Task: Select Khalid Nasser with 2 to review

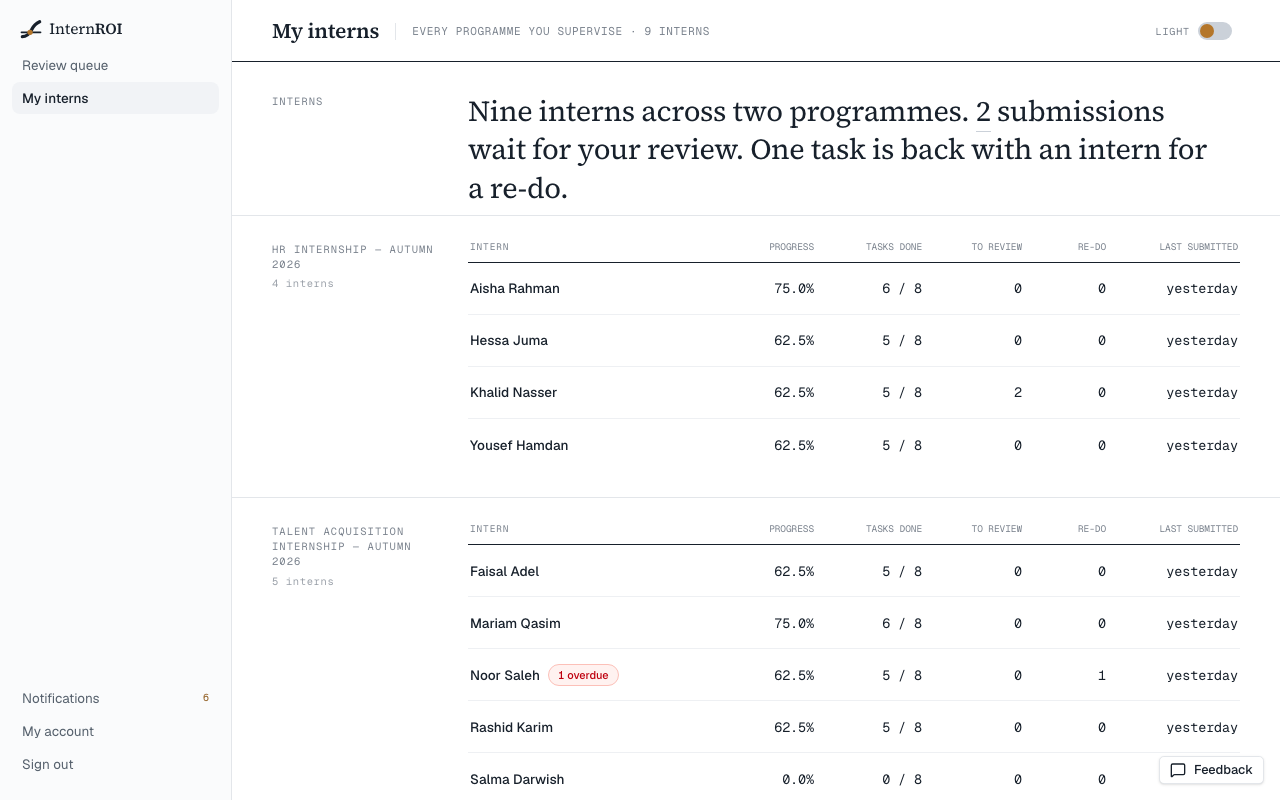Action: coord(854,393)
